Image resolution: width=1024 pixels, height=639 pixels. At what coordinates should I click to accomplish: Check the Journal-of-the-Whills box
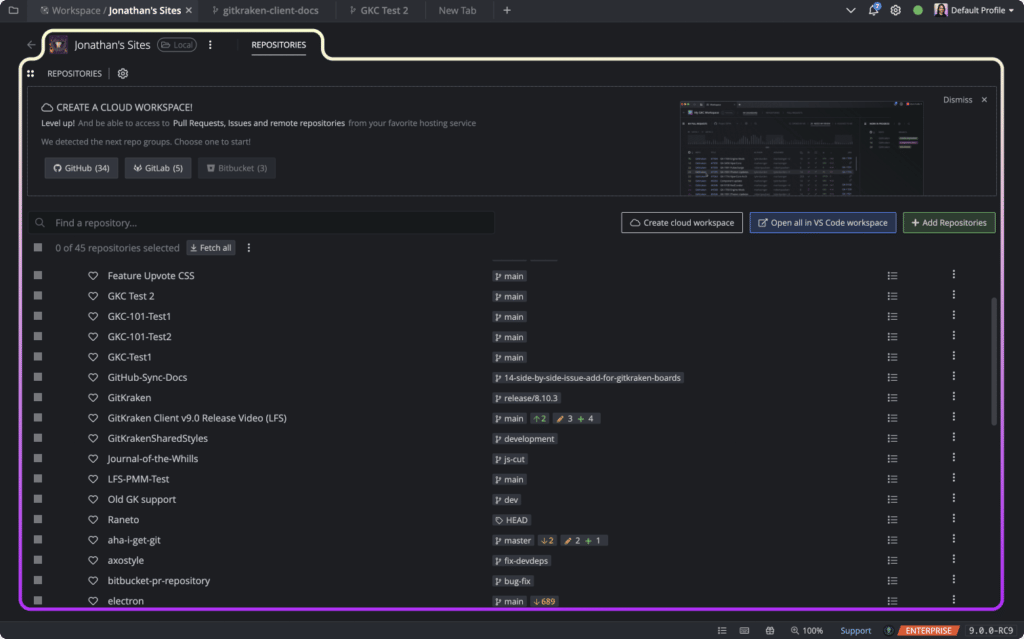[x=38, y=458]
